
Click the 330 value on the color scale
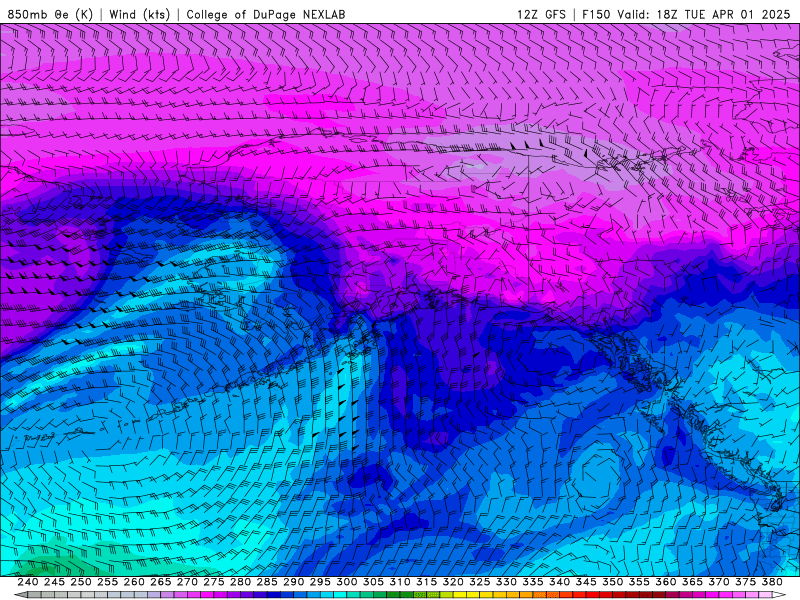[506, 582]
